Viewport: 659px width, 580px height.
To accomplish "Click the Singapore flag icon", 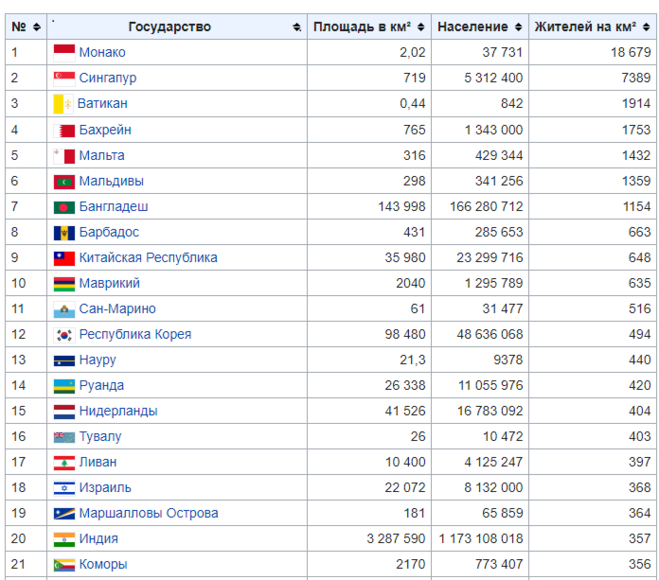I will [x=64, y=78].
